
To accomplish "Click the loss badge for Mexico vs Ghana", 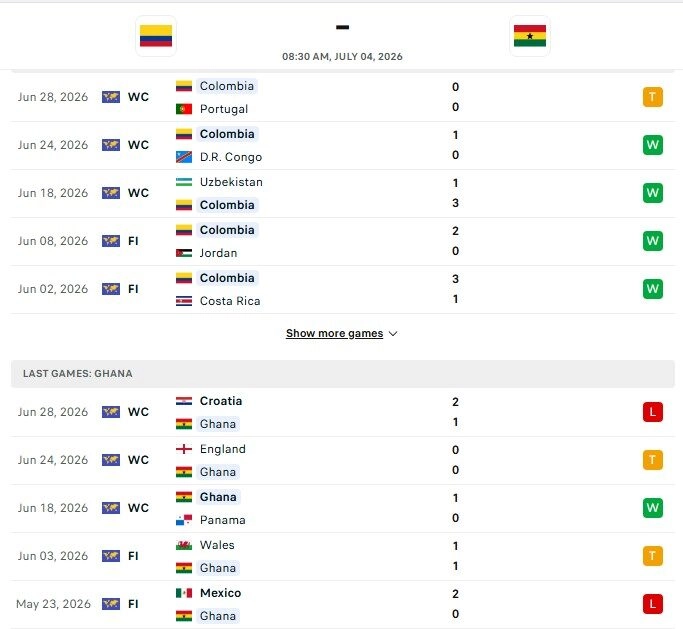I will (653, 604).
